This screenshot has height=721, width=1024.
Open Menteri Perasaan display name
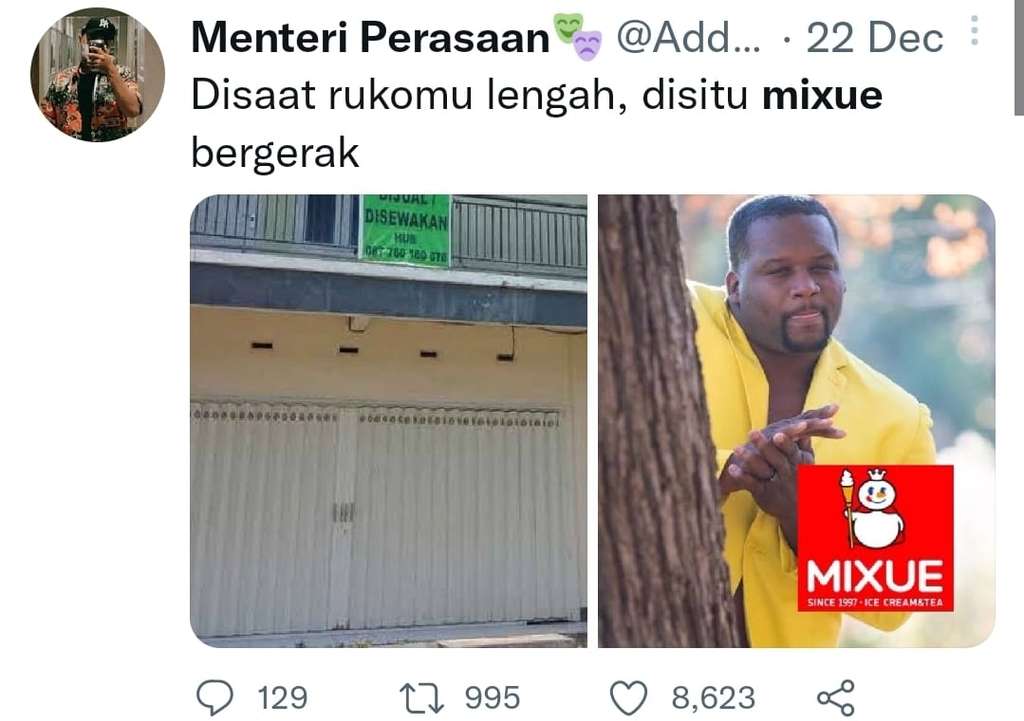point(370,37)
